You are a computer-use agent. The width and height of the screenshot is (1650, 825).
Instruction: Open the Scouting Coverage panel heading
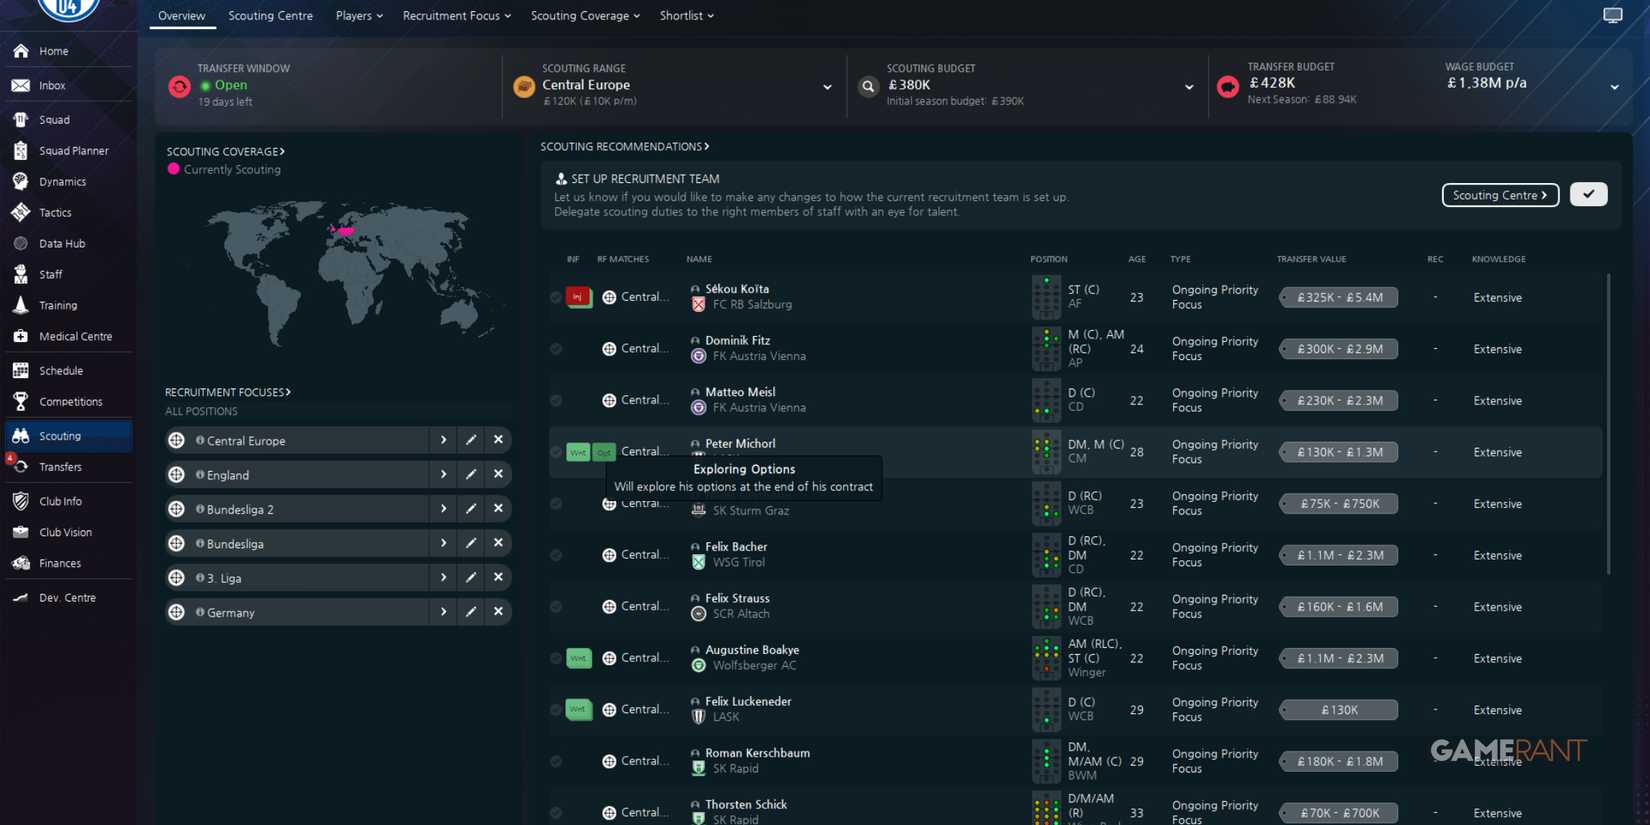click(225, 152)
